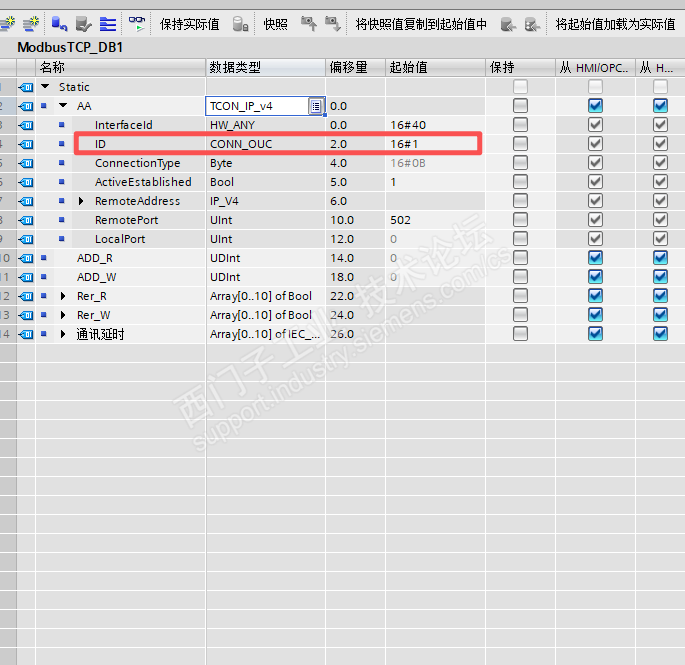Click the 快照 snapshot button

(276, 24)
